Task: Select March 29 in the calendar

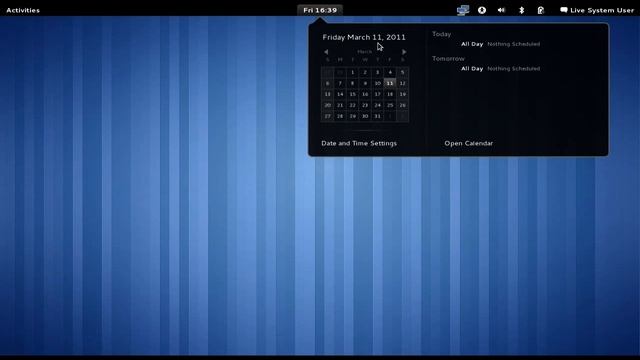Action: click(352, 116)
